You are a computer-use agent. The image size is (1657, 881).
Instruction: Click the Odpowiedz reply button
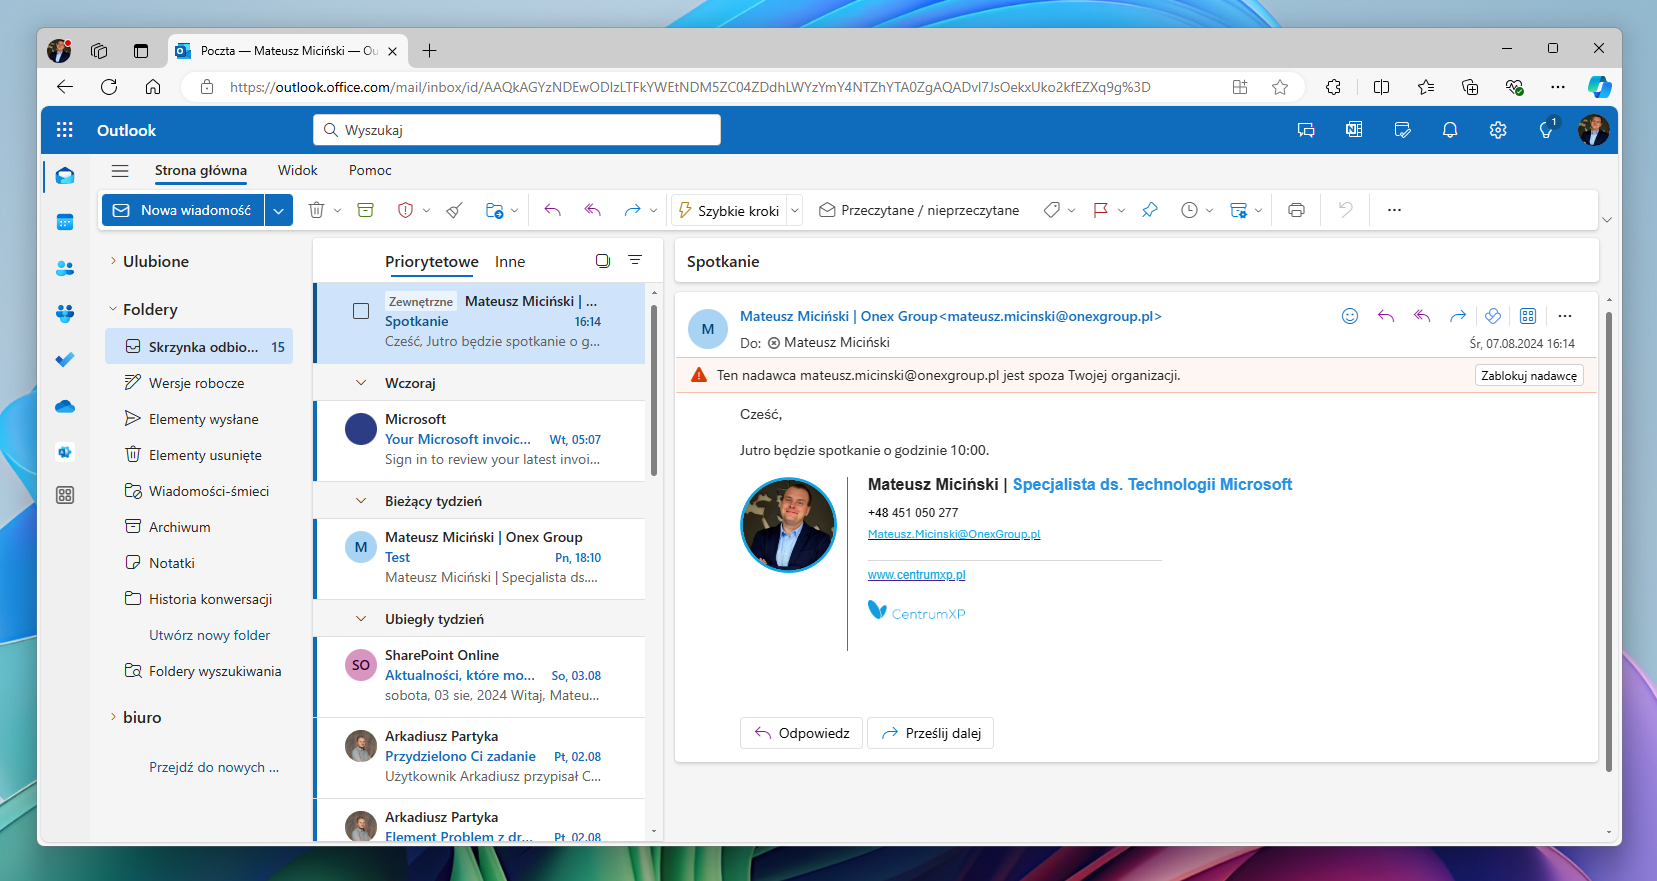(x=802, y=733)
